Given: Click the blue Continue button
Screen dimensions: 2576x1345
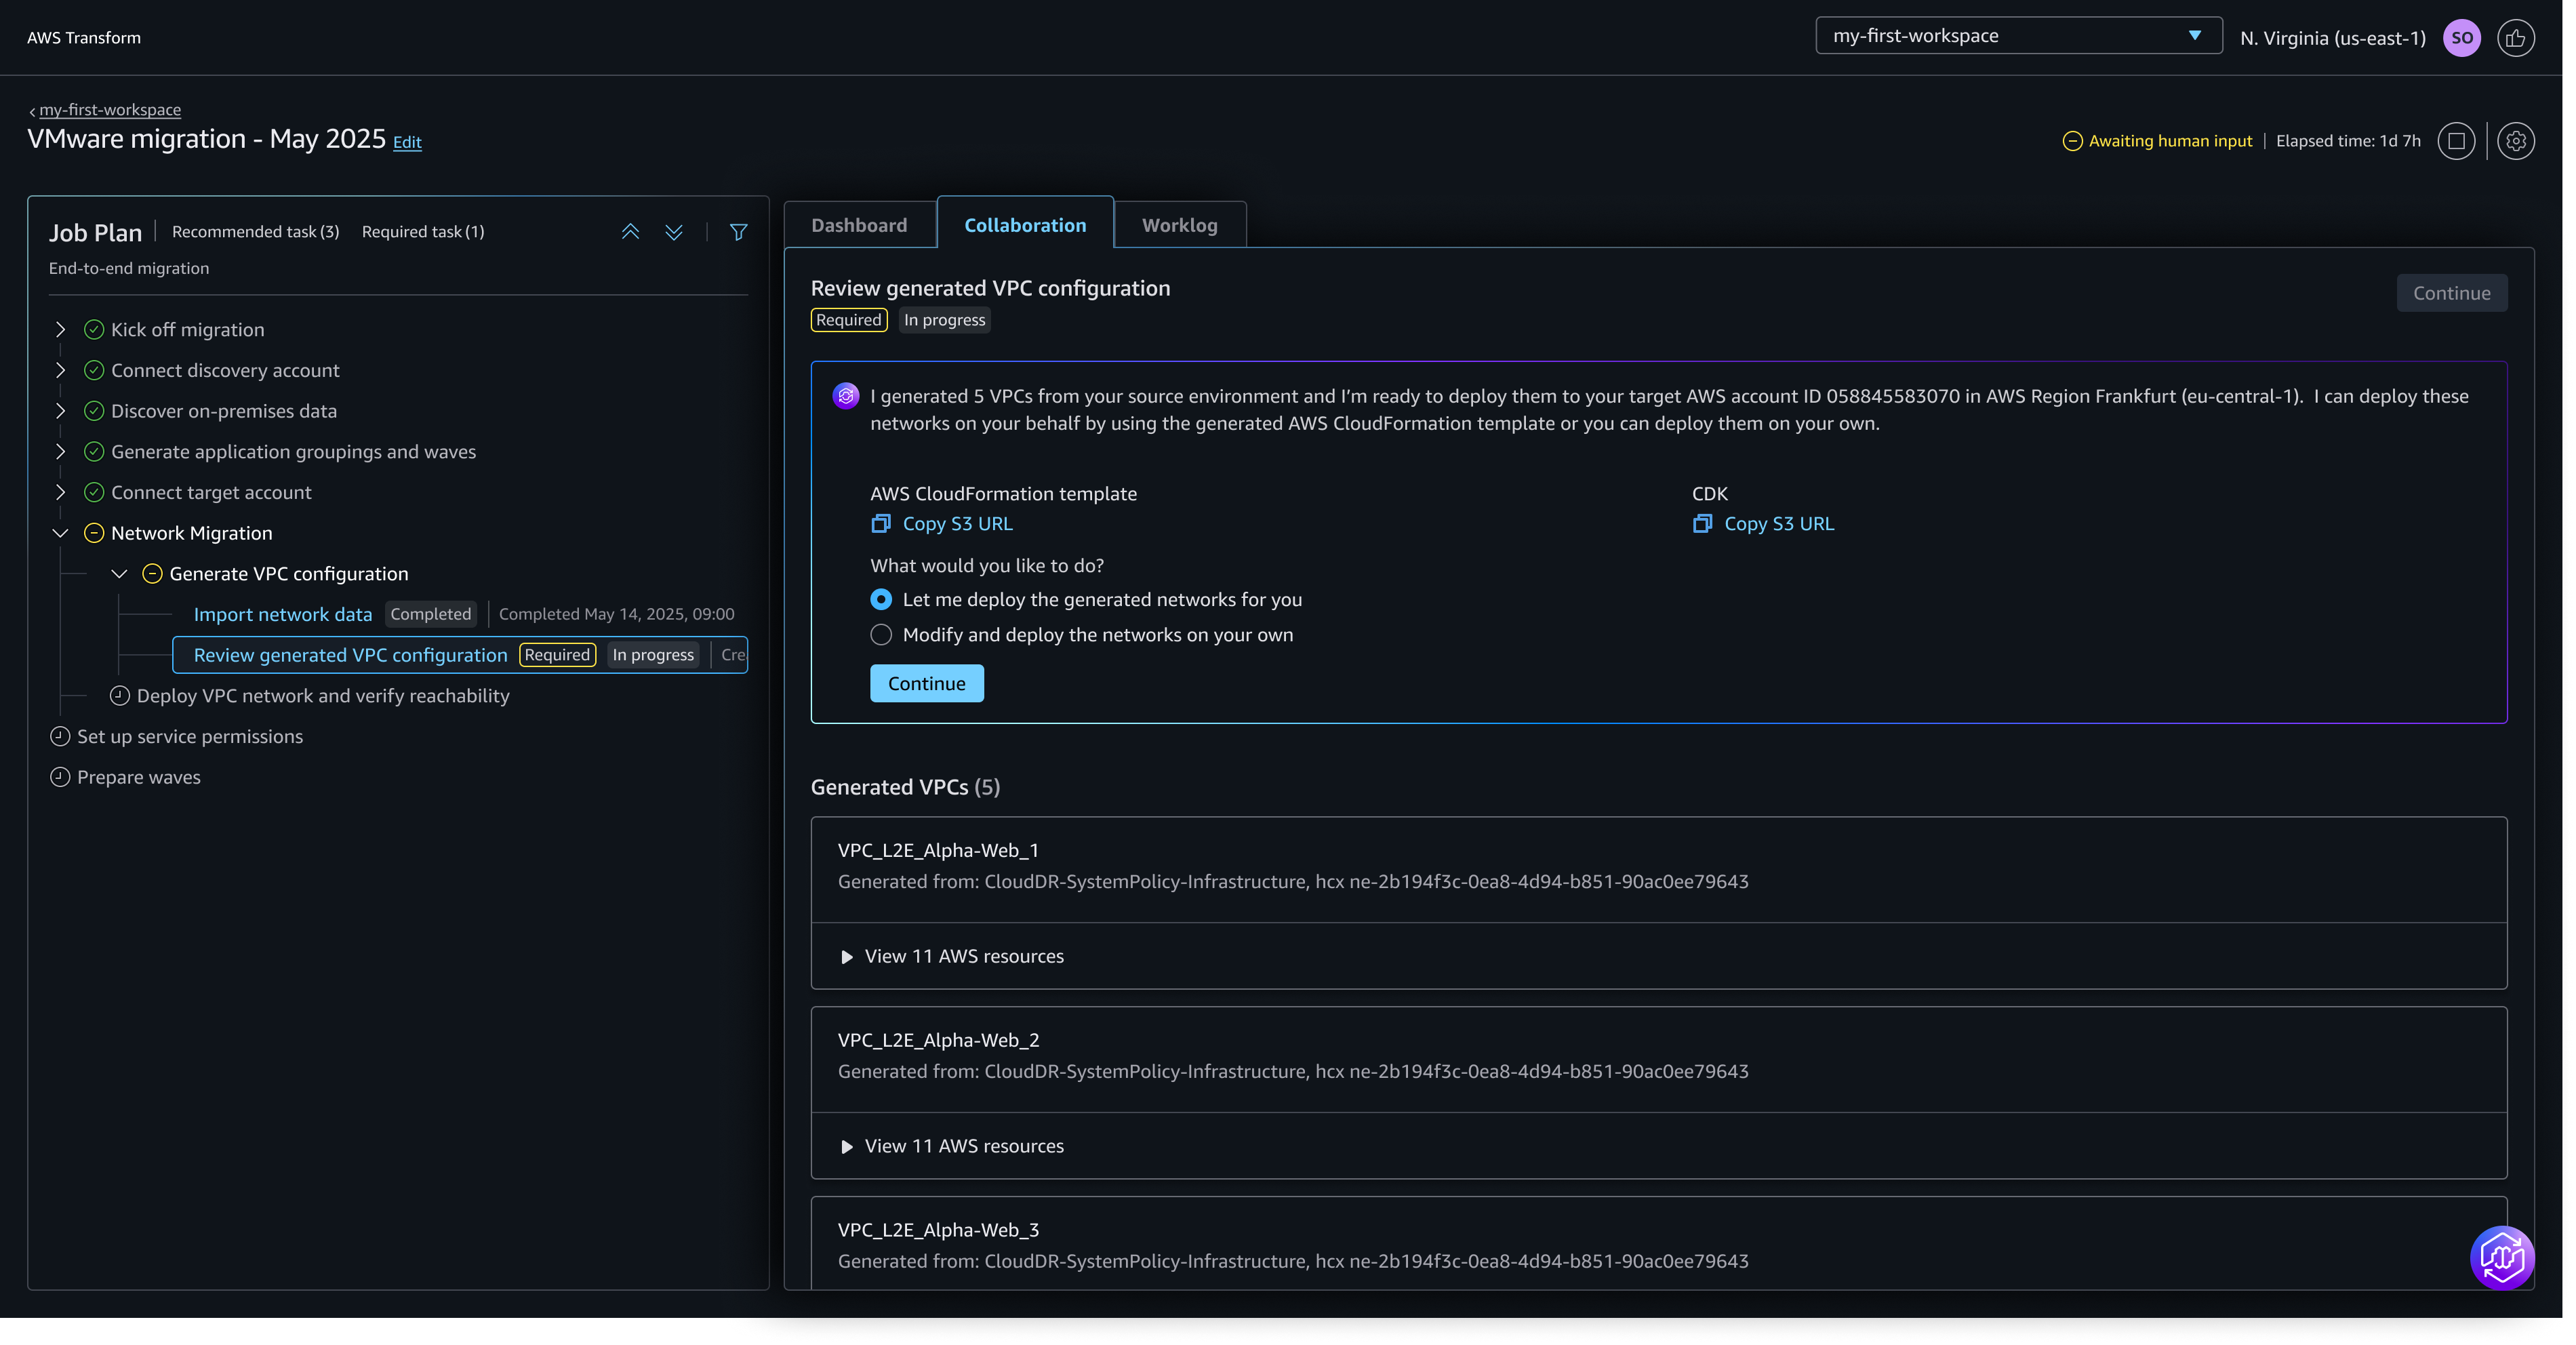Looking at the screenshot, I should [x=926, y=684].
